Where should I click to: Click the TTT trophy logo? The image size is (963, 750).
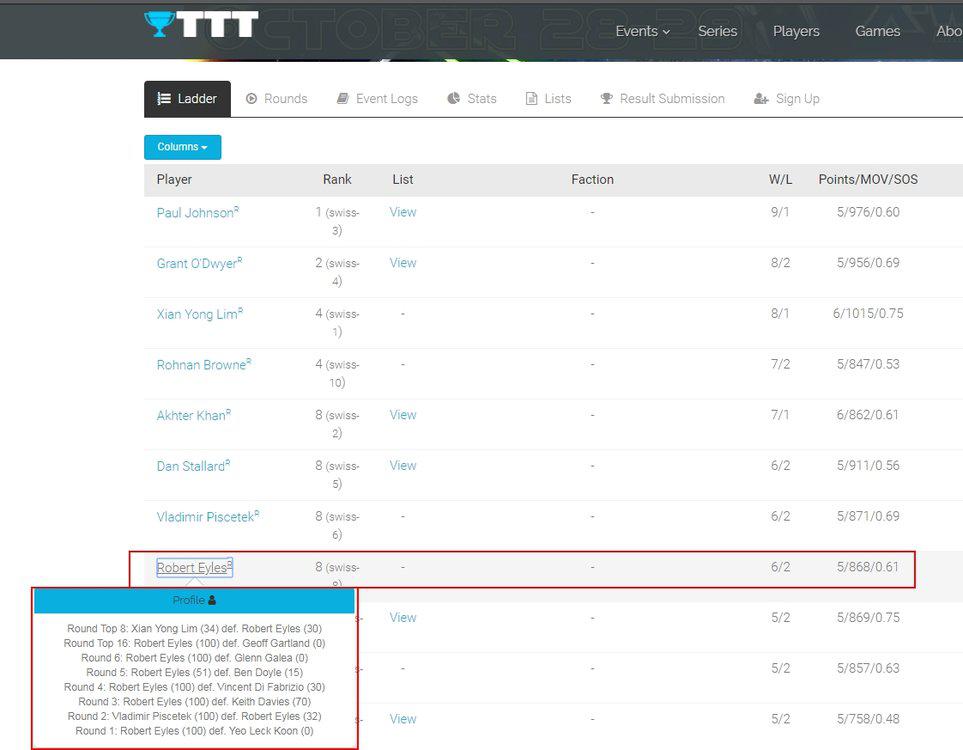click(201, 25)
